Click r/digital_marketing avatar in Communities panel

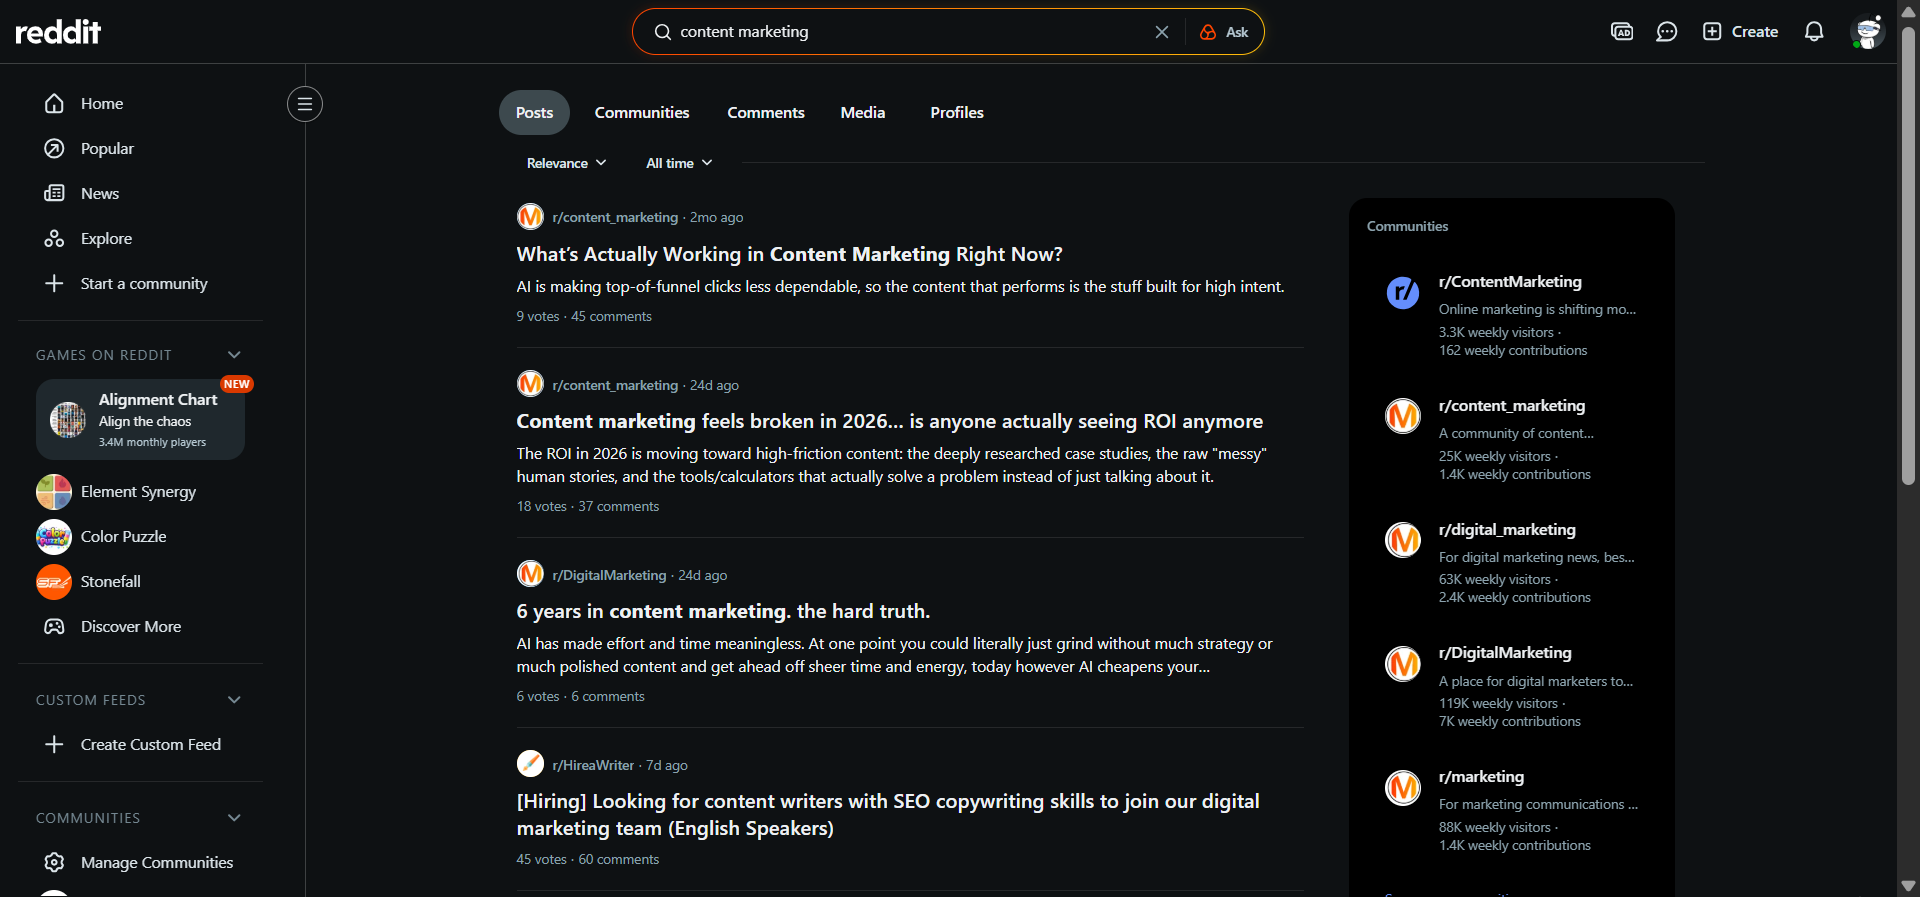(x=1403, y=540)
